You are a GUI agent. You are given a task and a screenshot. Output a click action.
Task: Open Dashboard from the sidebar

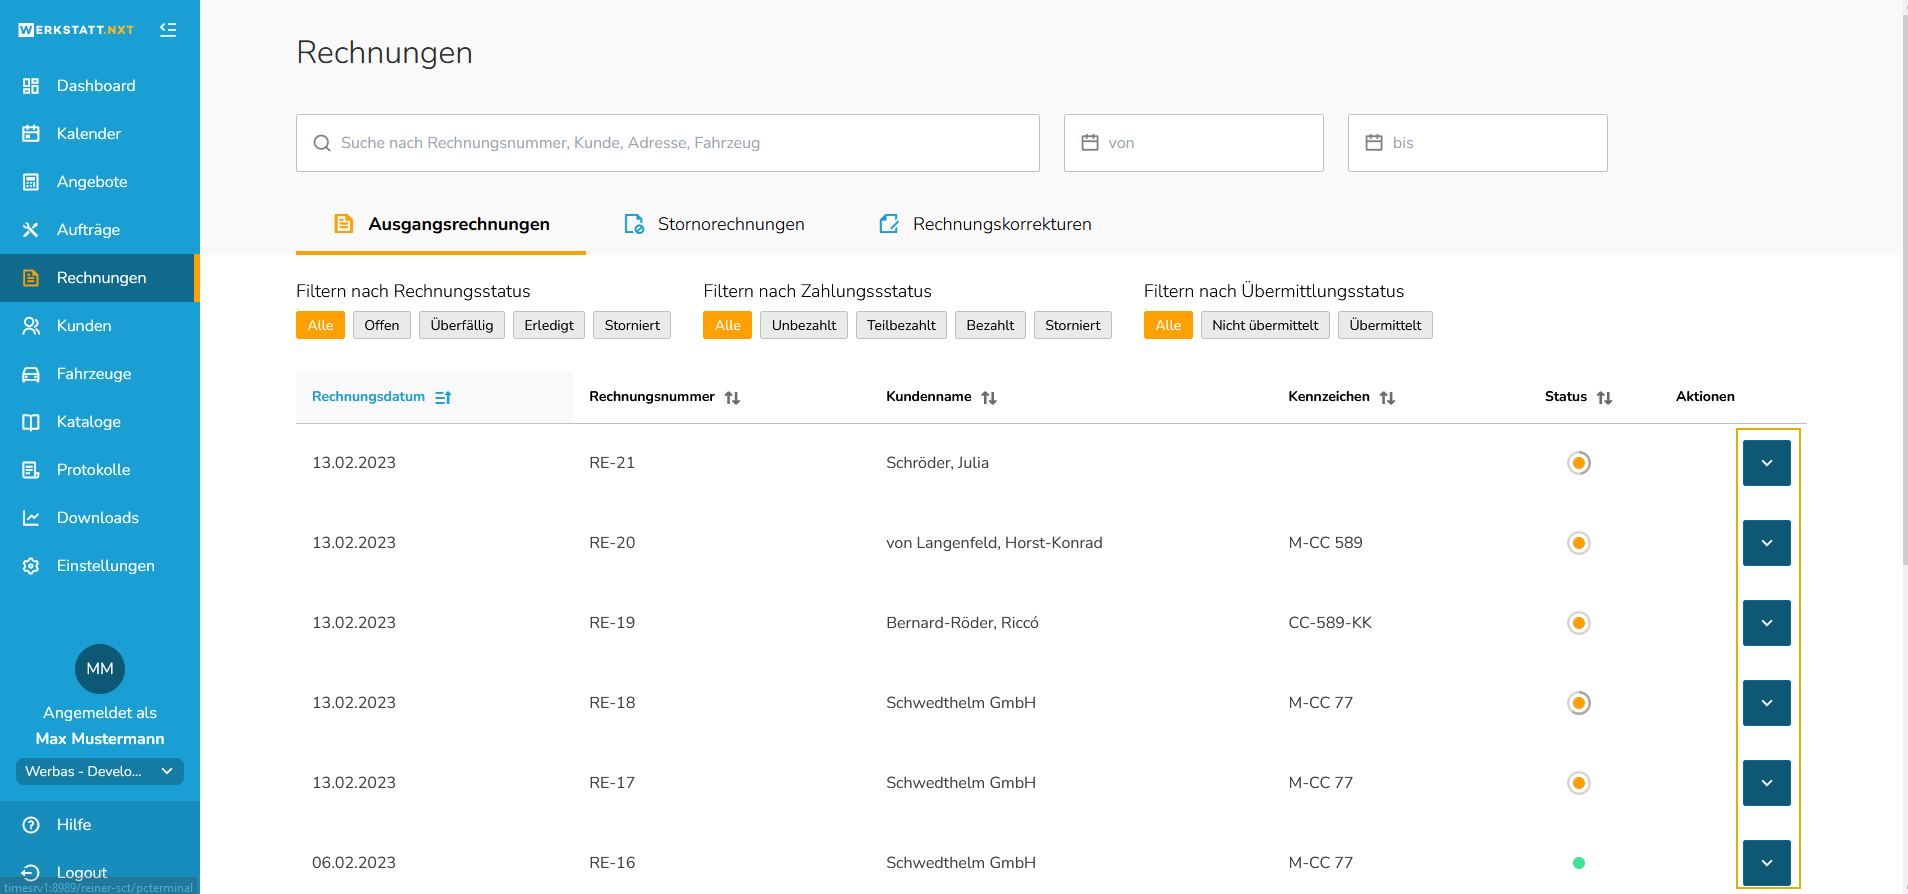(x=98, y=86)
